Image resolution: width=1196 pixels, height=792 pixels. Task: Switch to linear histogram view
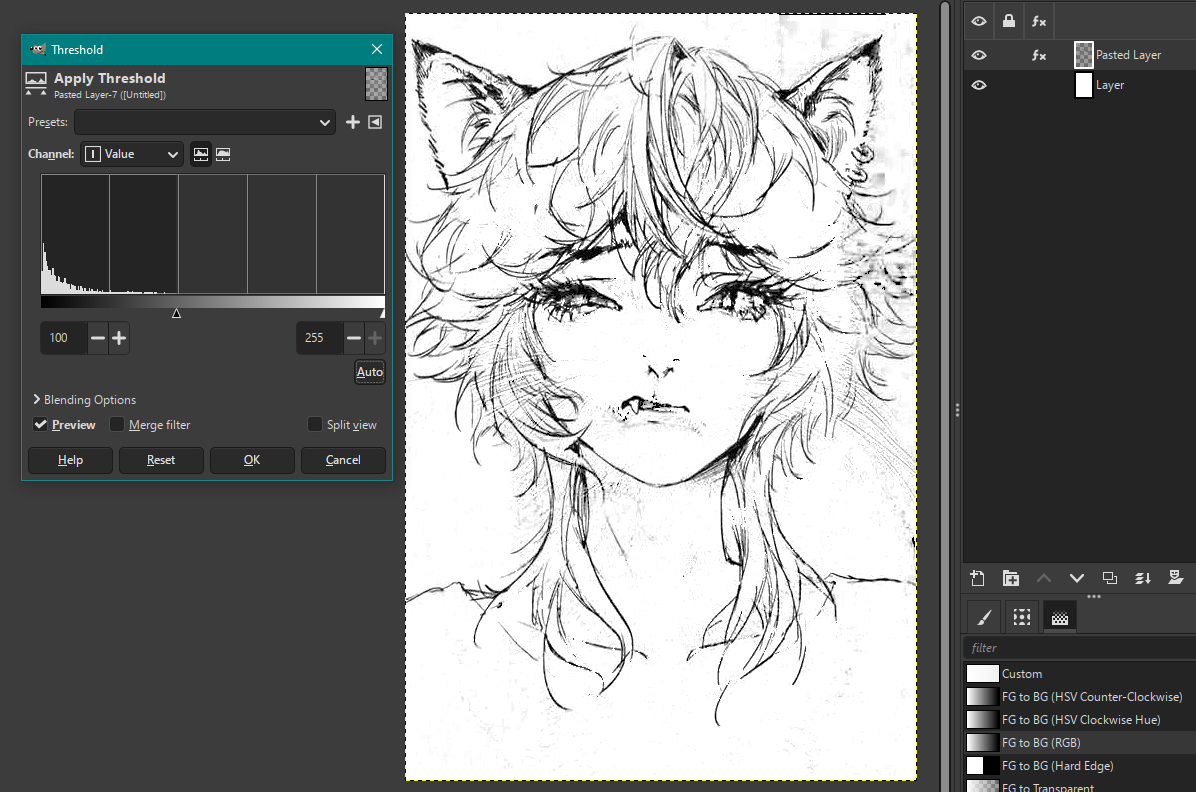pyautogui.click(x=201, y=154)
